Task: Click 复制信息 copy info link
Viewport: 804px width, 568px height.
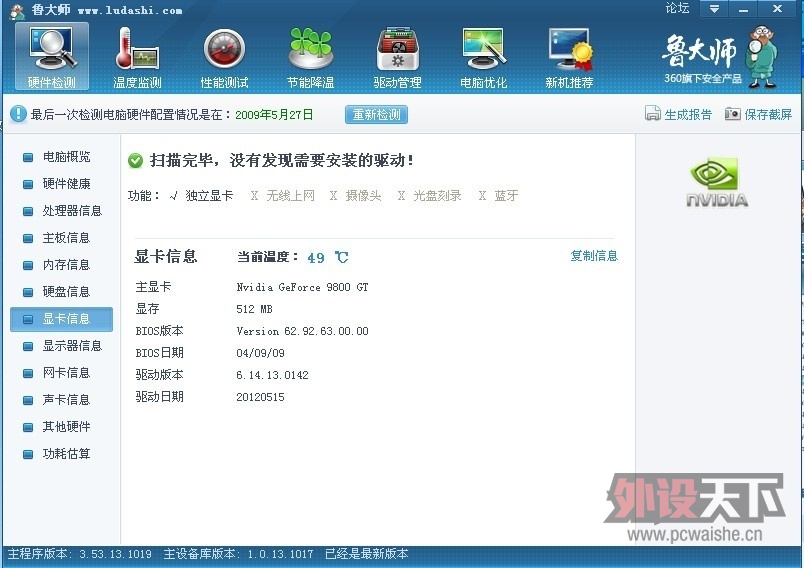Action: 594,255
